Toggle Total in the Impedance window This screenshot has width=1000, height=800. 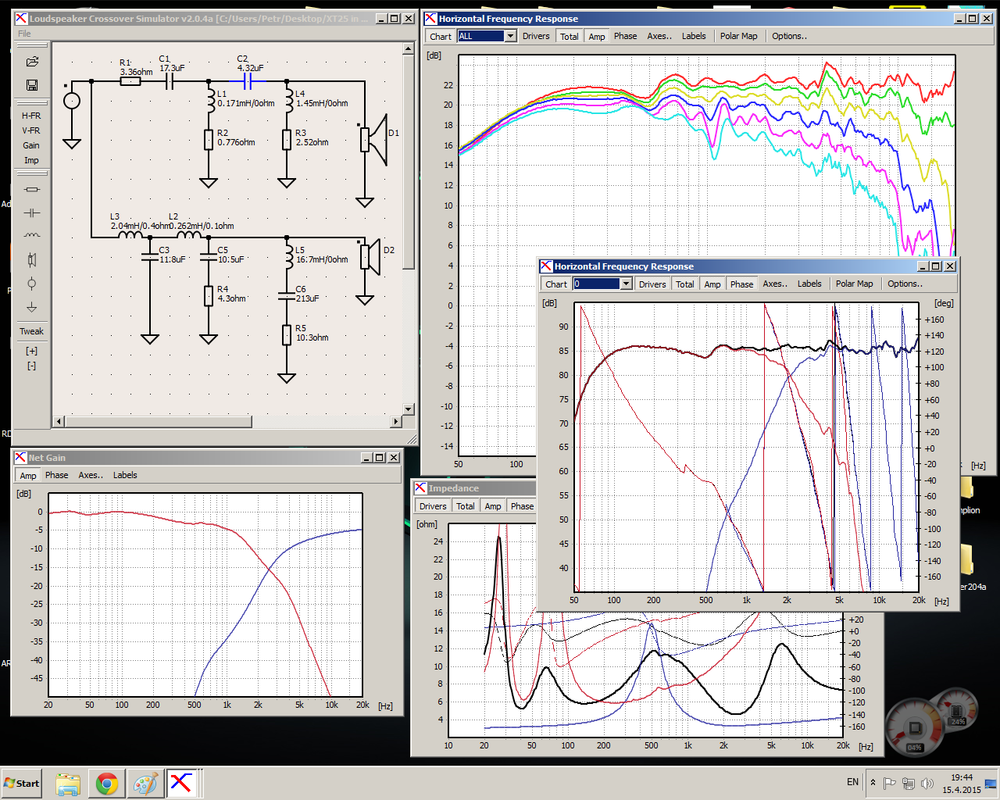pos(465,506)
